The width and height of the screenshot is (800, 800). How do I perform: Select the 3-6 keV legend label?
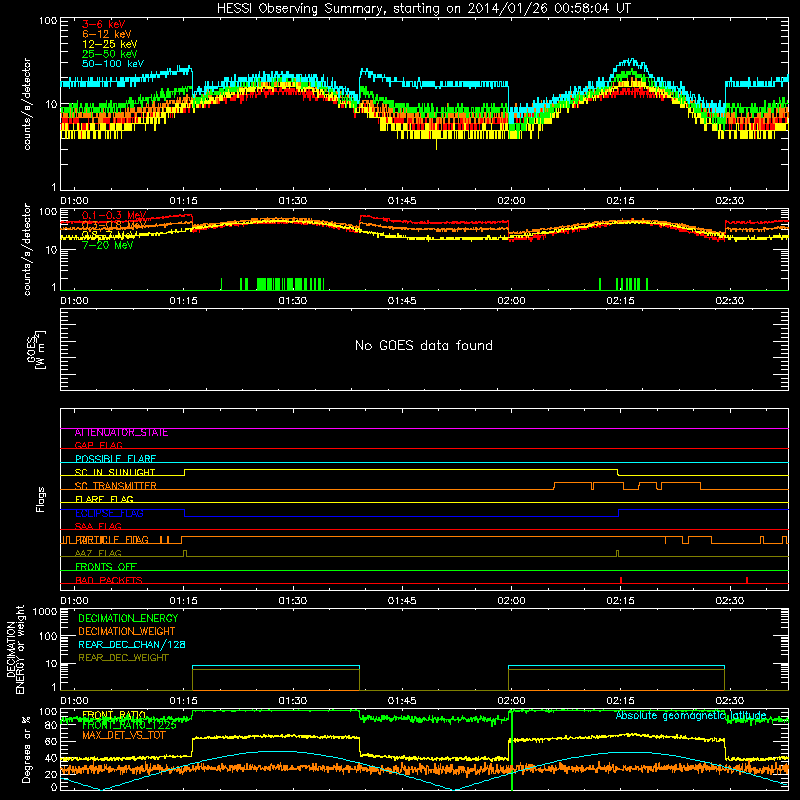click(x=104, y=24)
